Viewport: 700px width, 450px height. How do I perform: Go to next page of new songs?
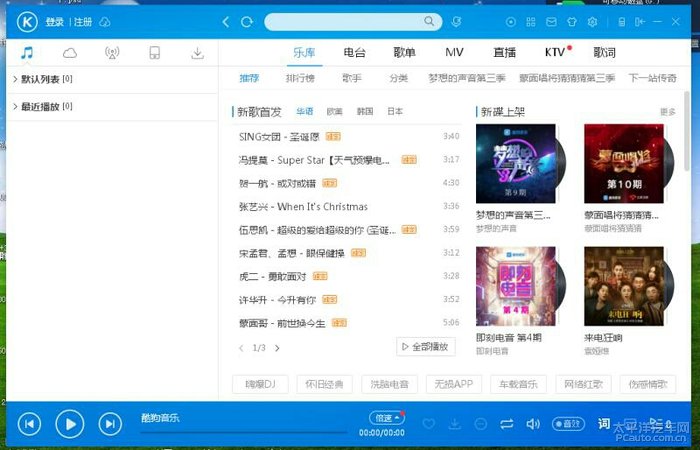[277, 348]
